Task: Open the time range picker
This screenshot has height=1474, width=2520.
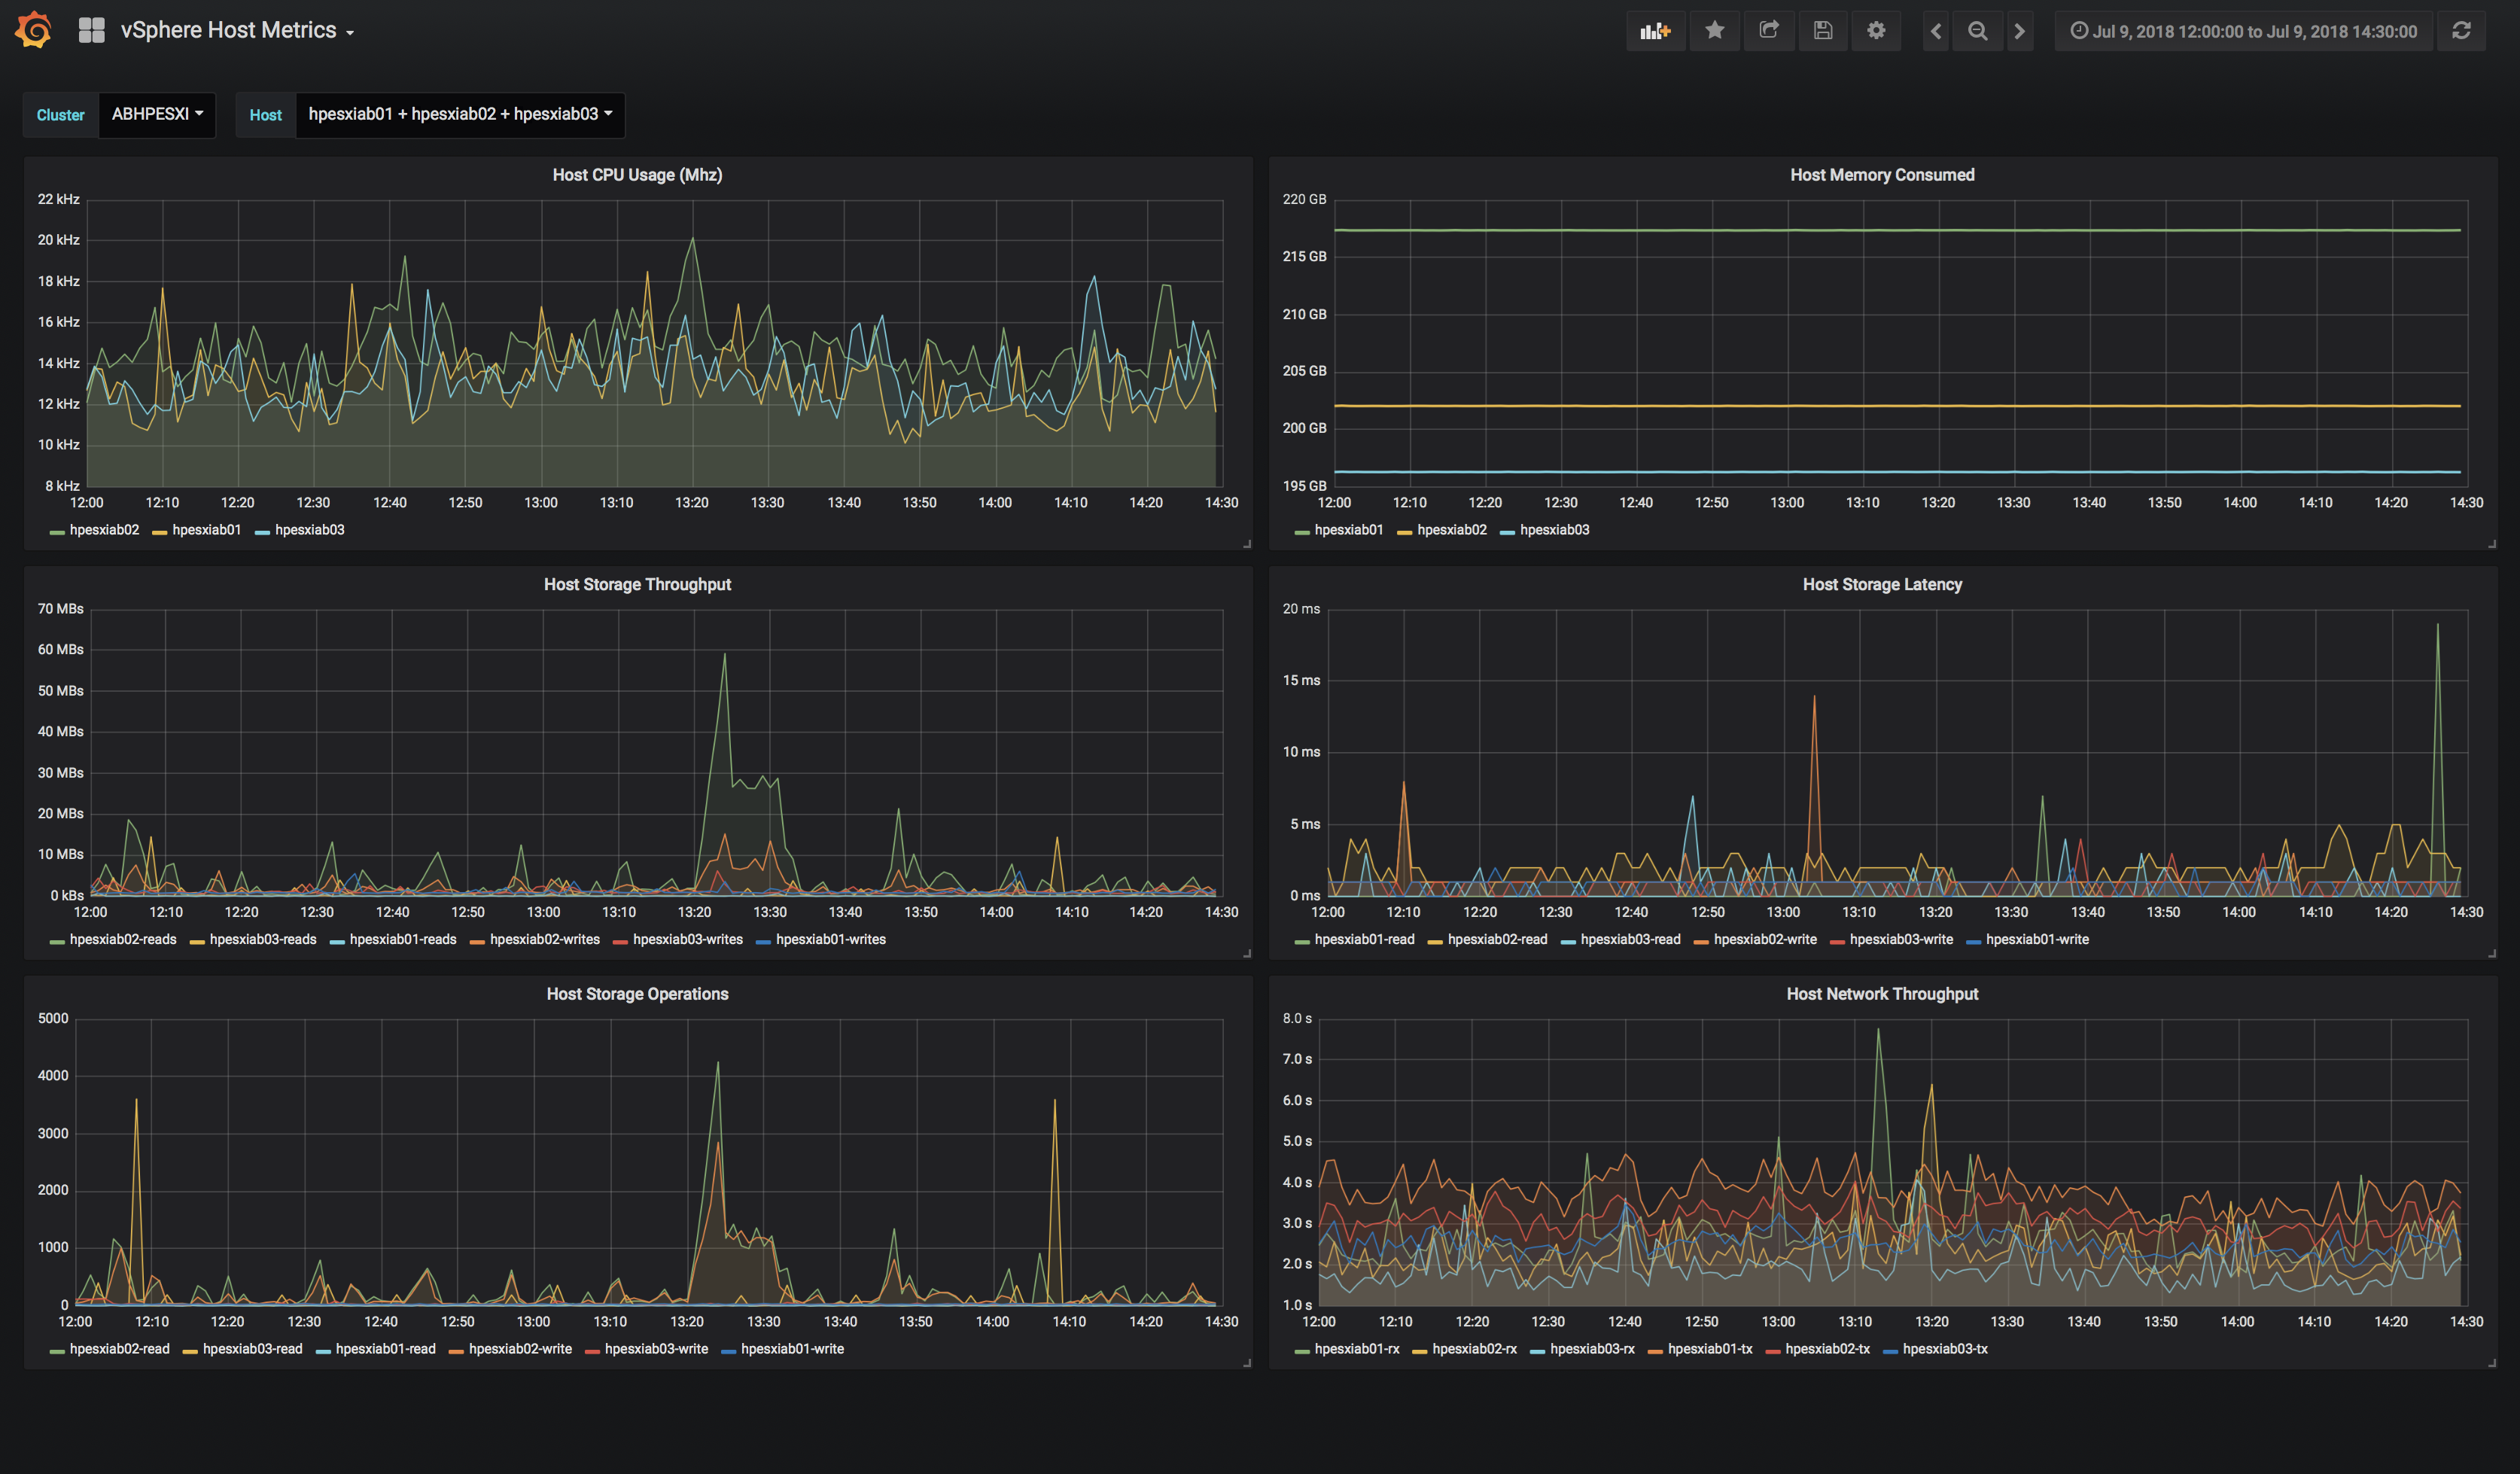Action: 2243,31
